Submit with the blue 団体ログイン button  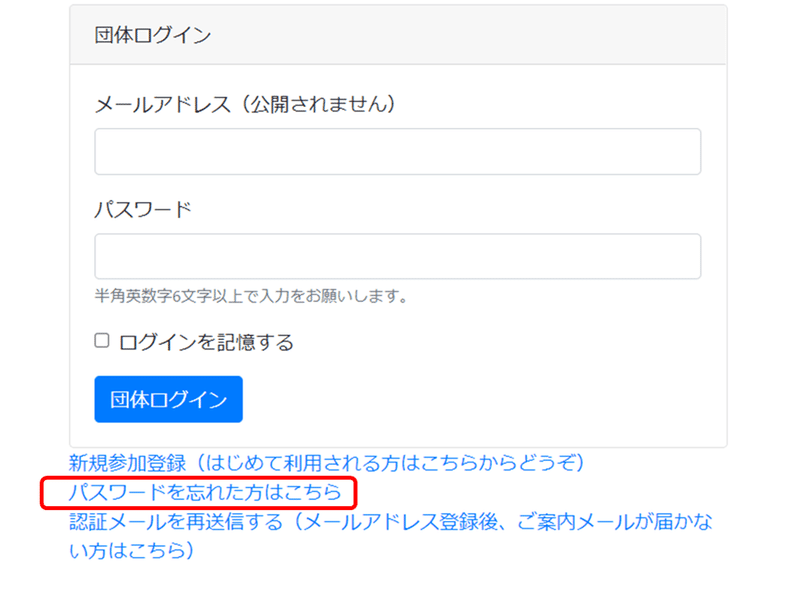pyautogui.click(x=168, y=399)
